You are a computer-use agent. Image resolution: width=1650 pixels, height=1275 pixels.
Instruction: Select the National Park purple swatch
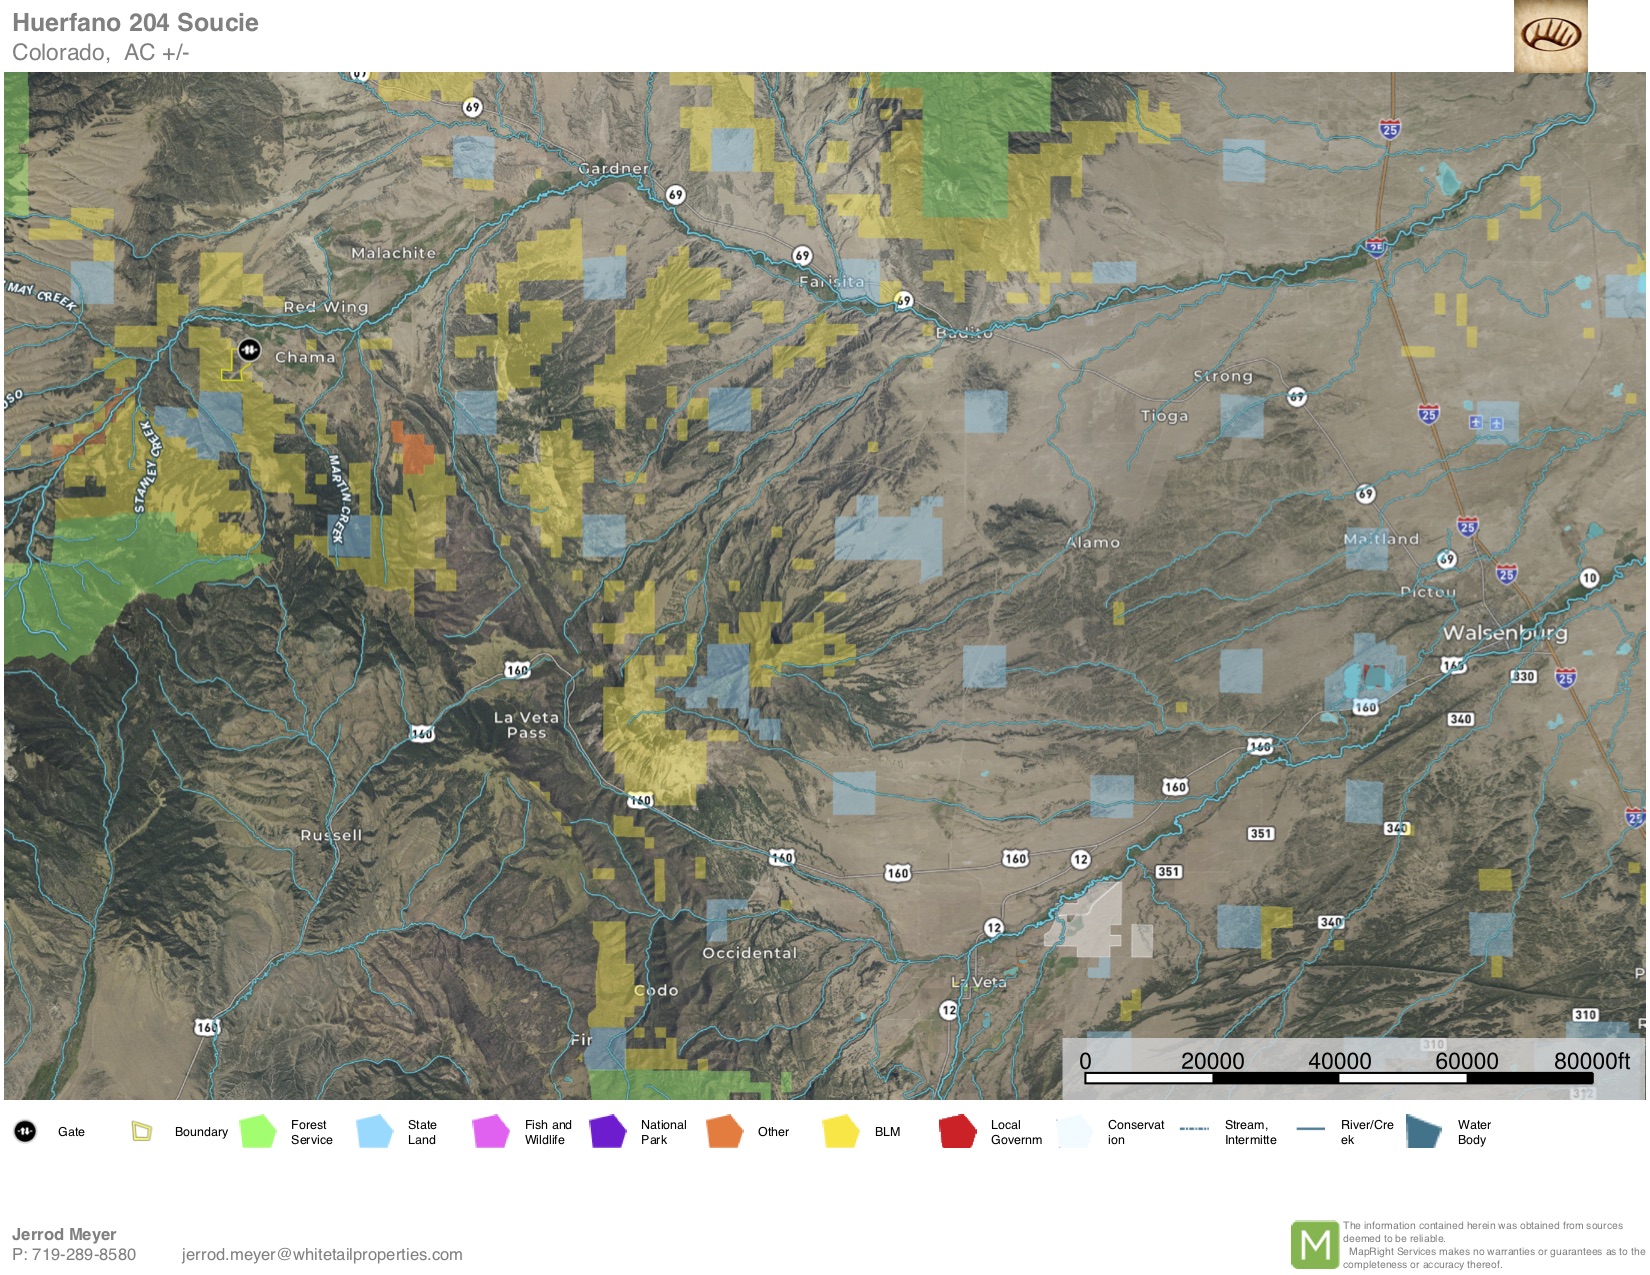pos(607,1132)
